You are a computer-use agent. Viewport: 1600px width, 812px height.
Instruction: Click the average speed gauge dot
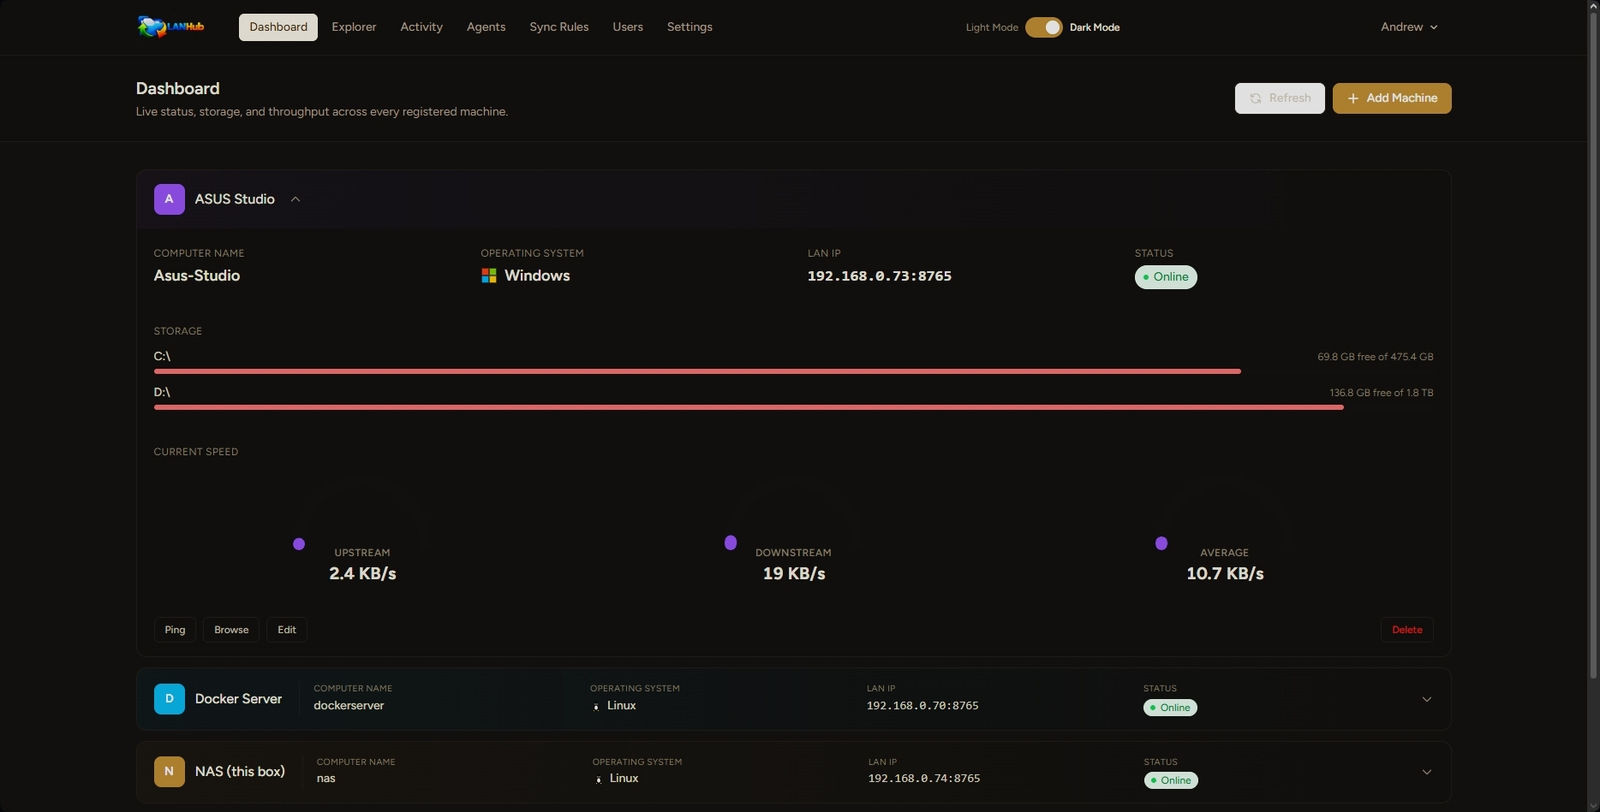(x=1161, y=543)
